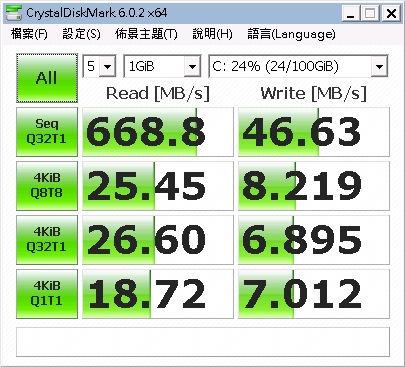Screen dimensions: 405x367
Task: Click the 4KiB Q1T1 read result 18.72
Action: 158,294
